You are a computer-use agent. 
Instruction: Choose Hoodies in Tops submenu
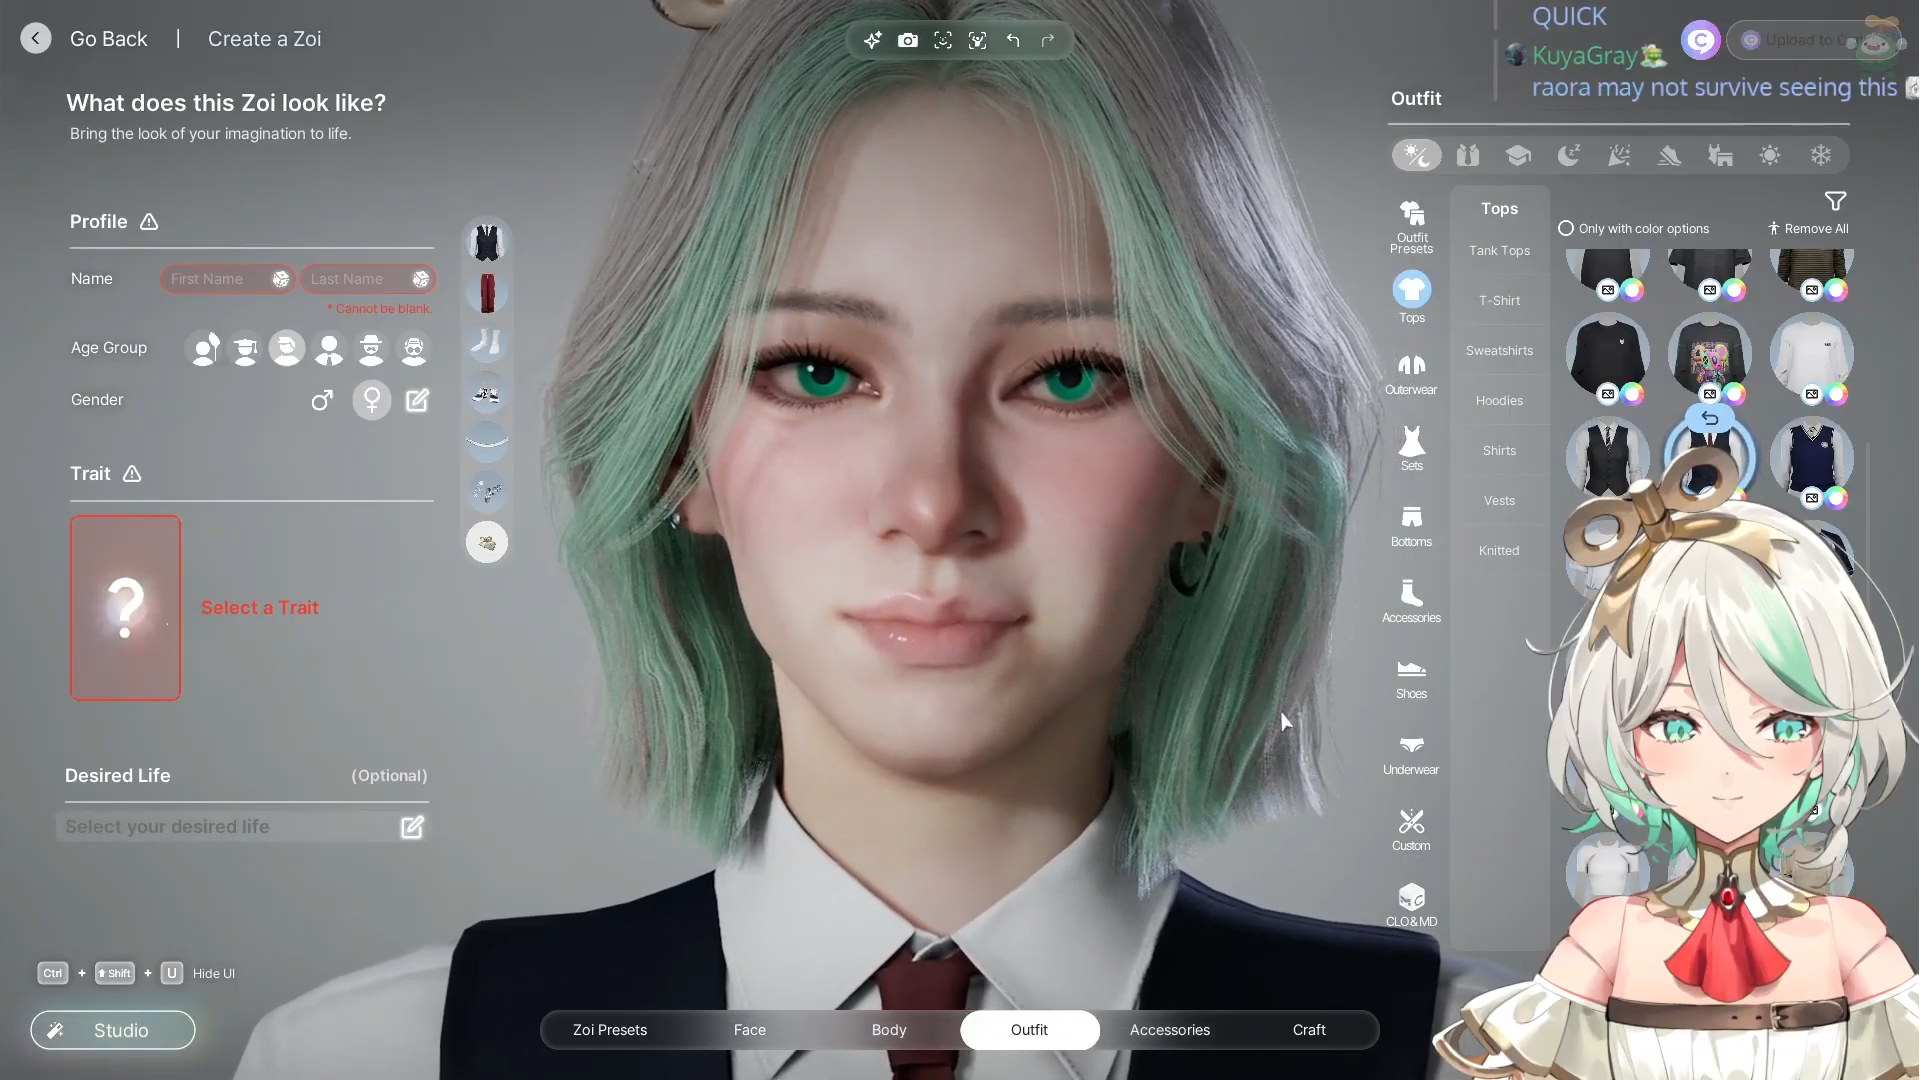[1499, 400]
